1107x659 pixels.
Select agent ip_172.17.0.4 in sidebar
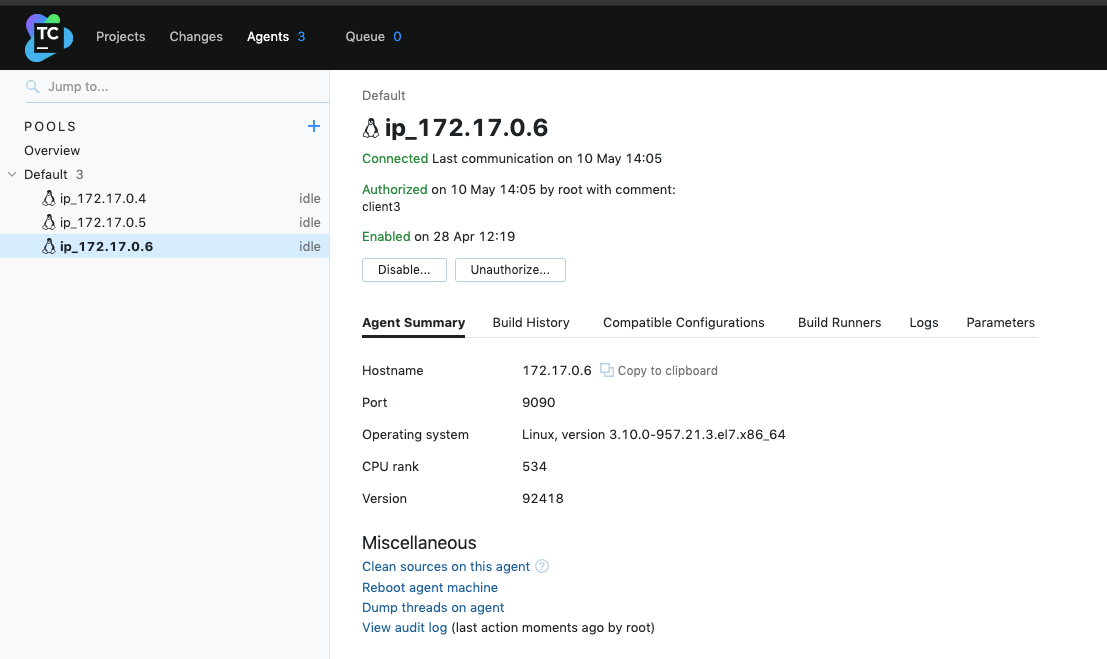(x=103, y=198)
